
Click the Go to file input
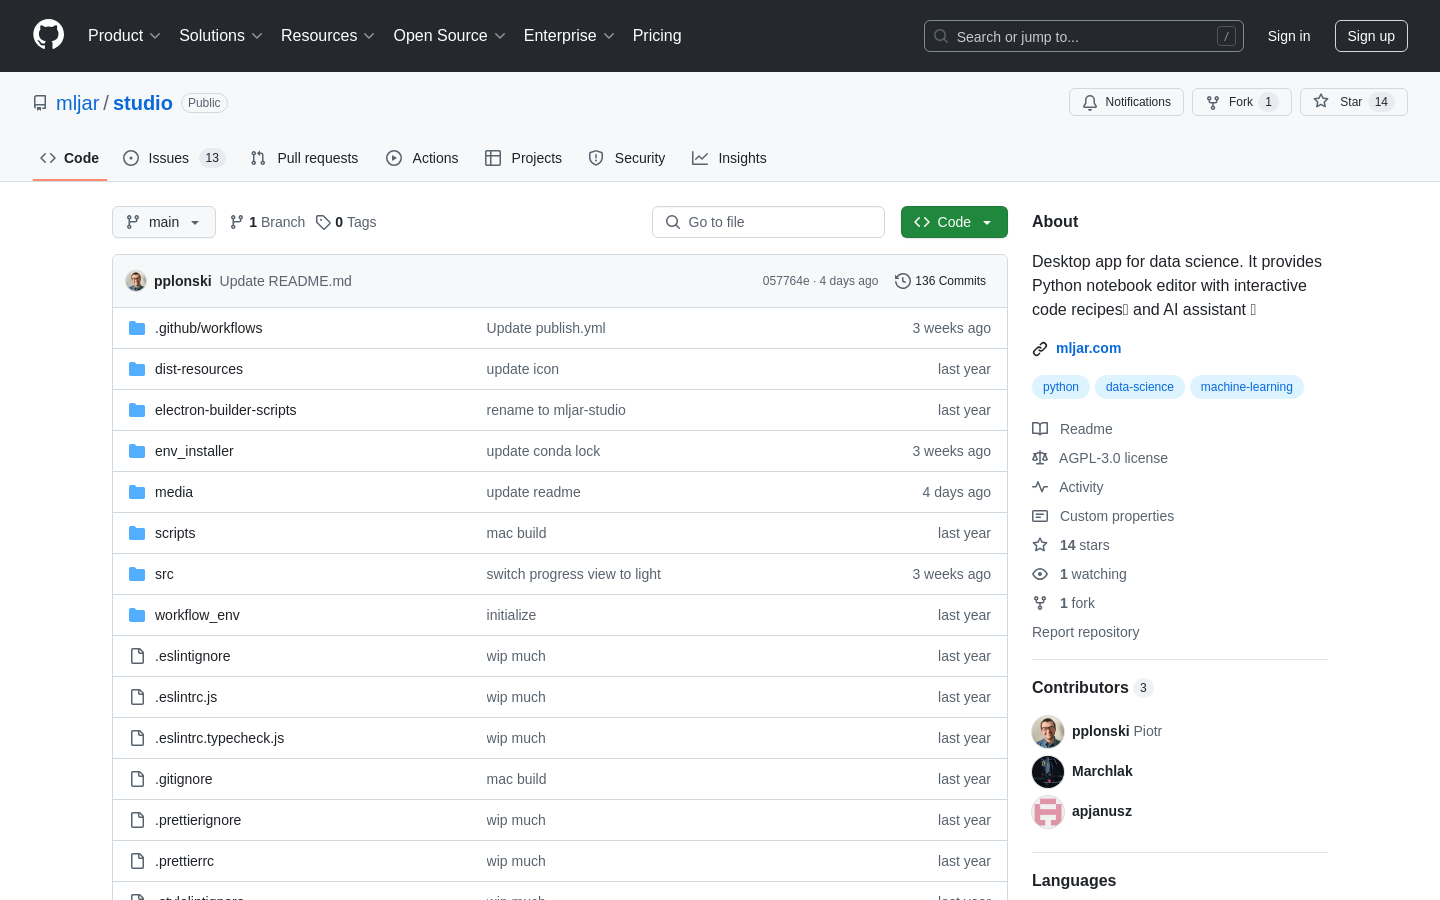(x=768, y=222)
